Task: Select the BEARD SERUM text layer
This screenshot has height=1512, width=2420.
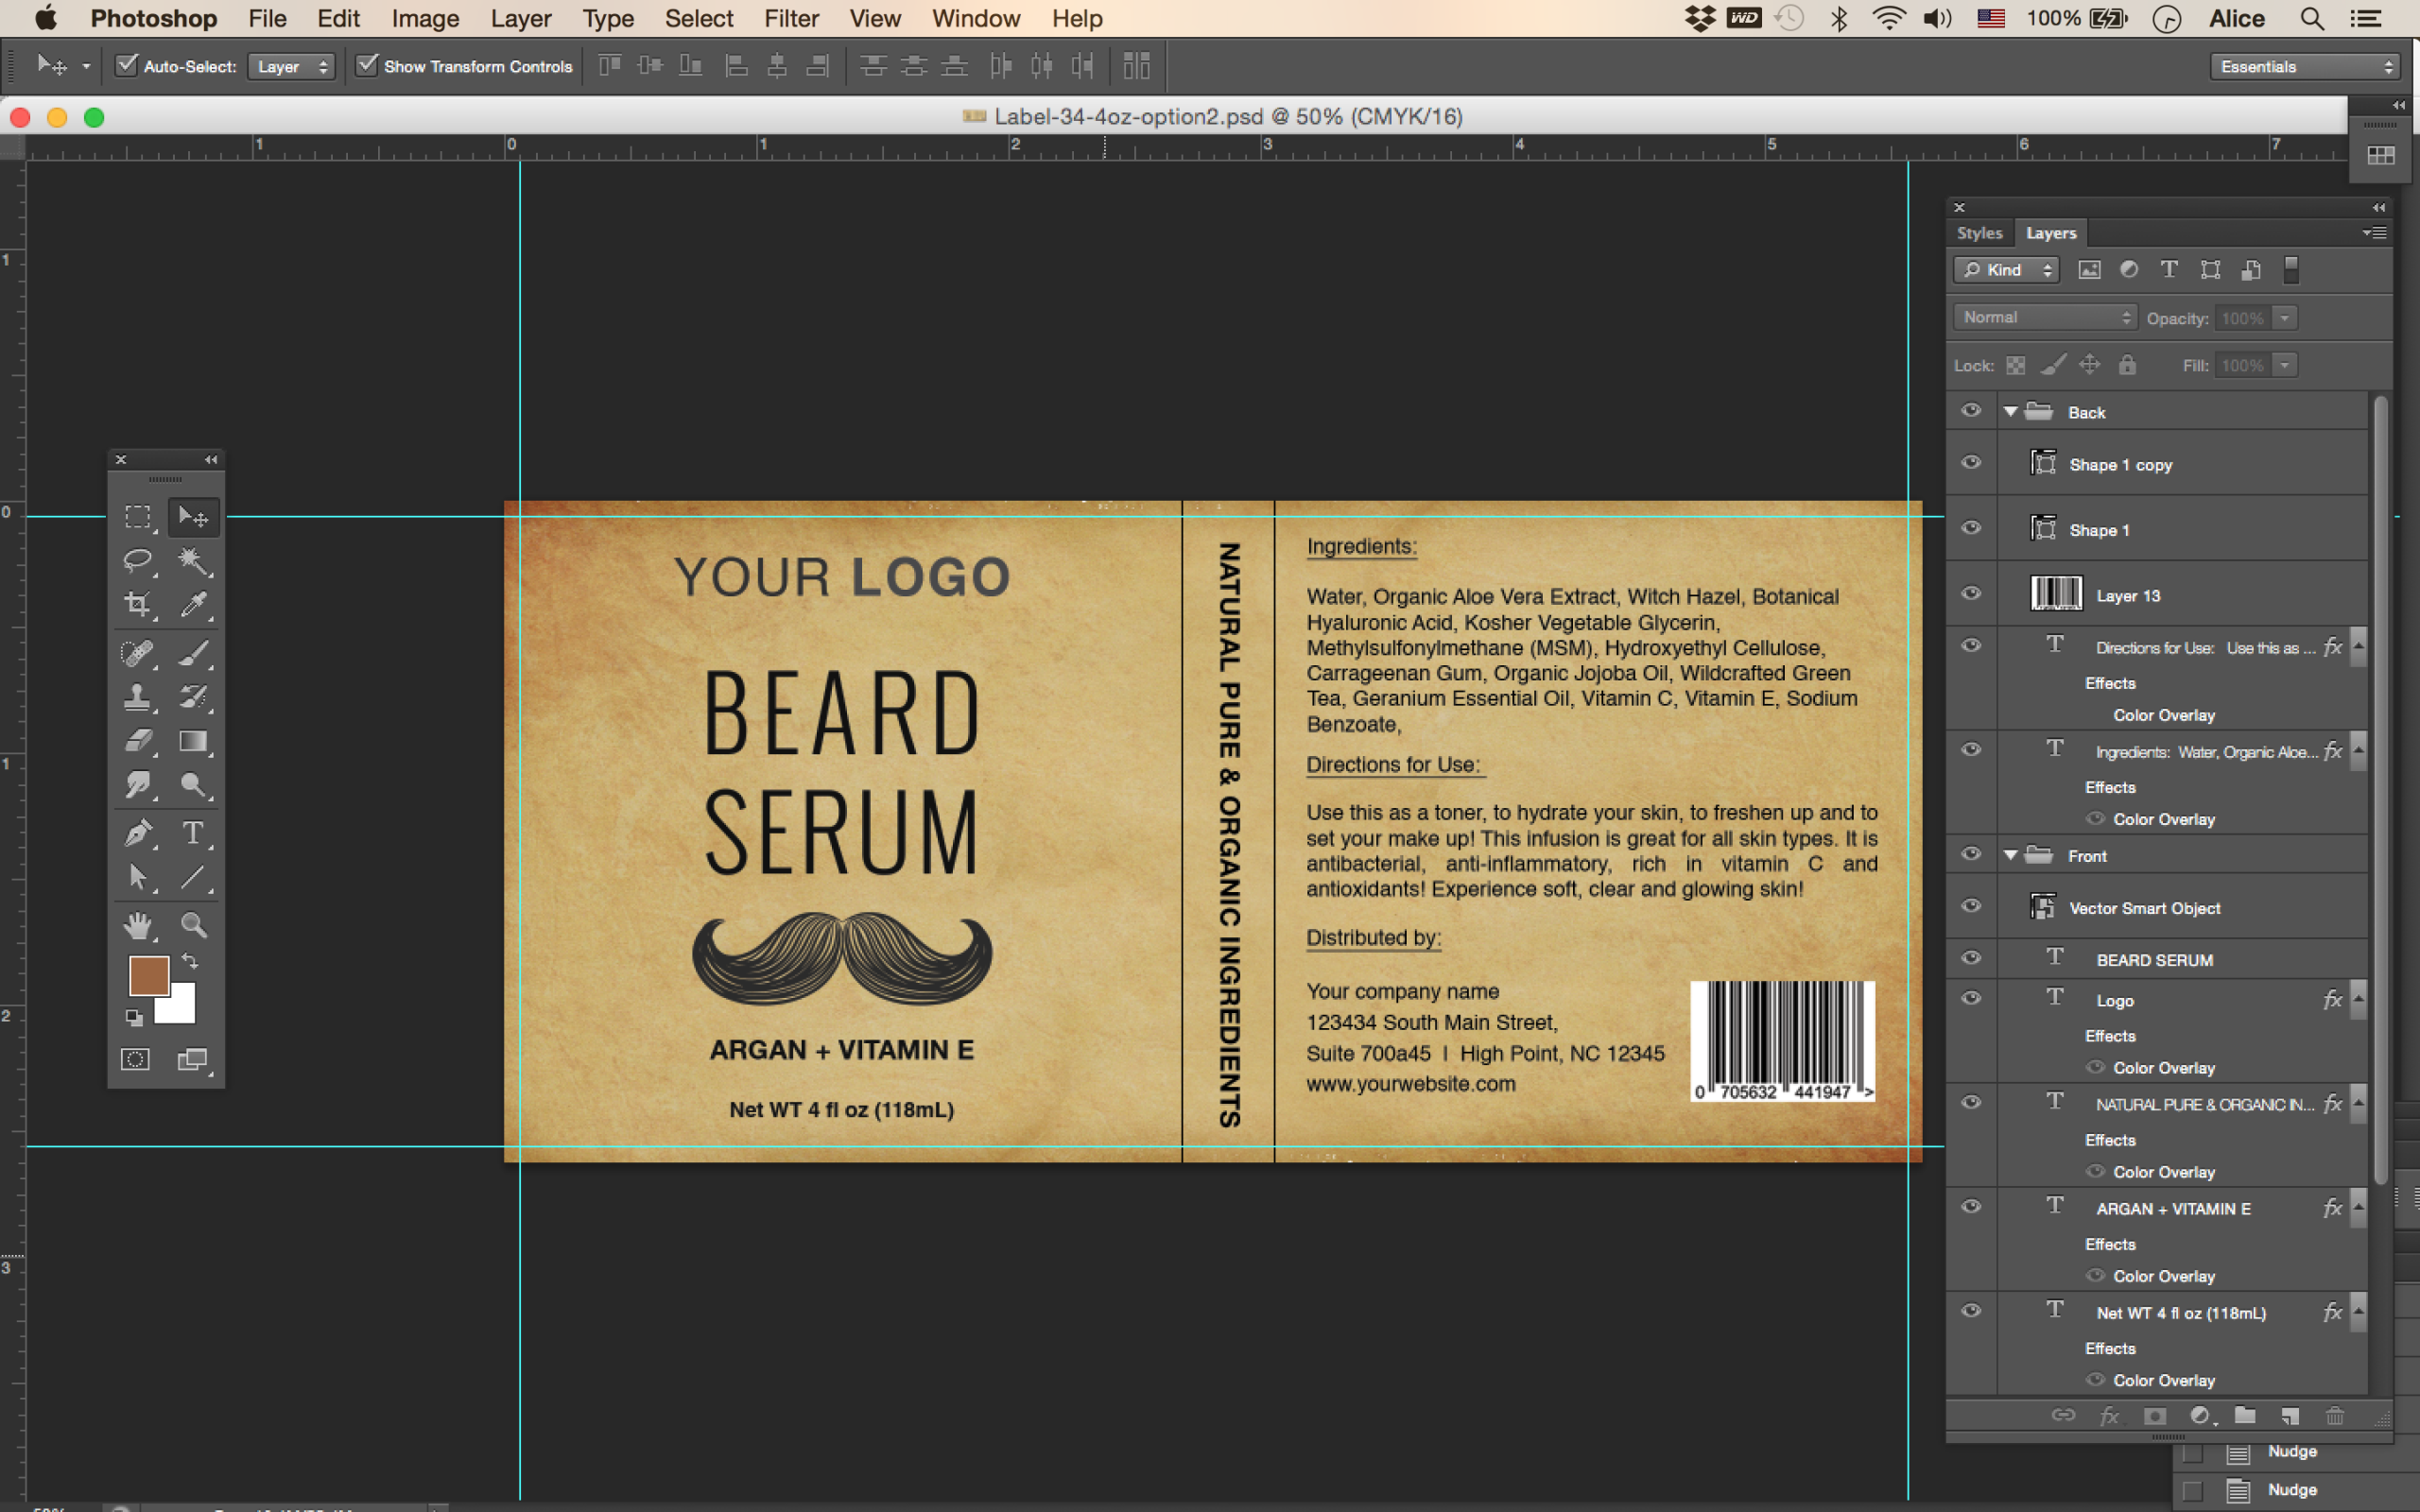Action: point(2154,960)
